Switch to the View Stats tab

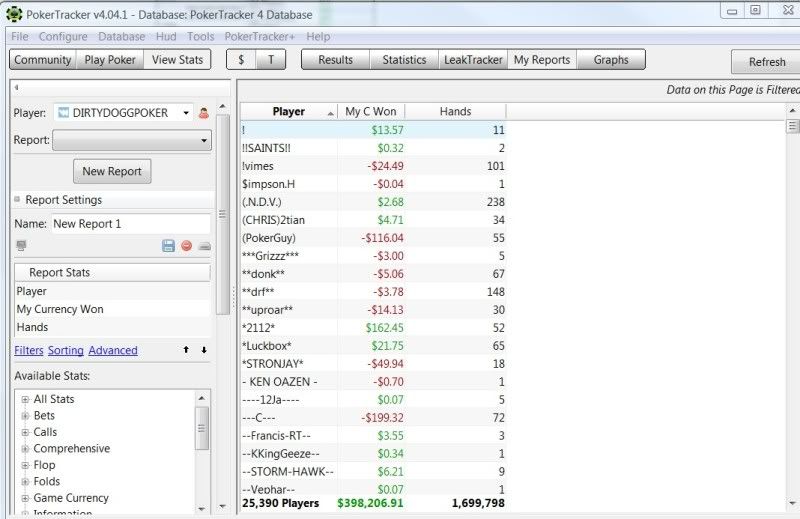(178, 60)
